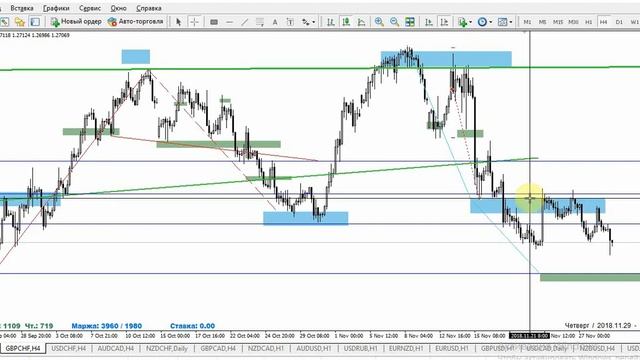Select the M15 timeframe
Screen dimensions: 640x360
pyautogui.click(x=558, y=22)
